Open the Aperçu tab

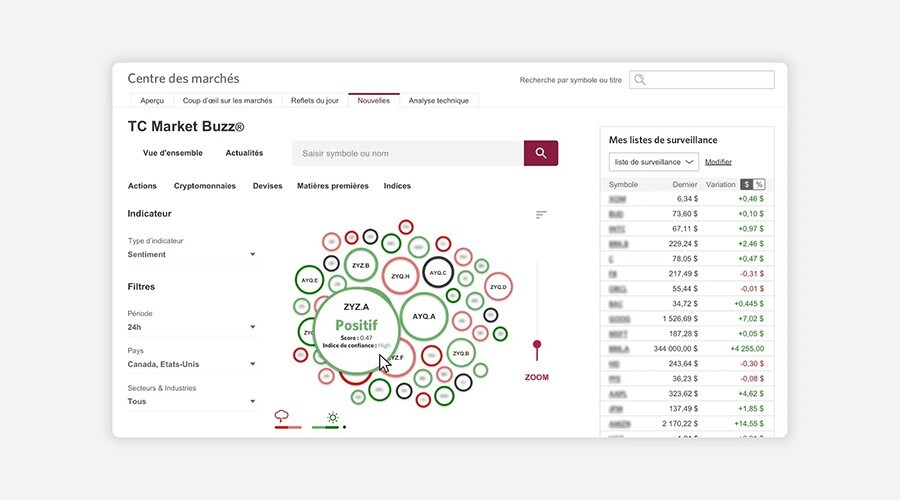pyautogui.click(x=152, y=100)
